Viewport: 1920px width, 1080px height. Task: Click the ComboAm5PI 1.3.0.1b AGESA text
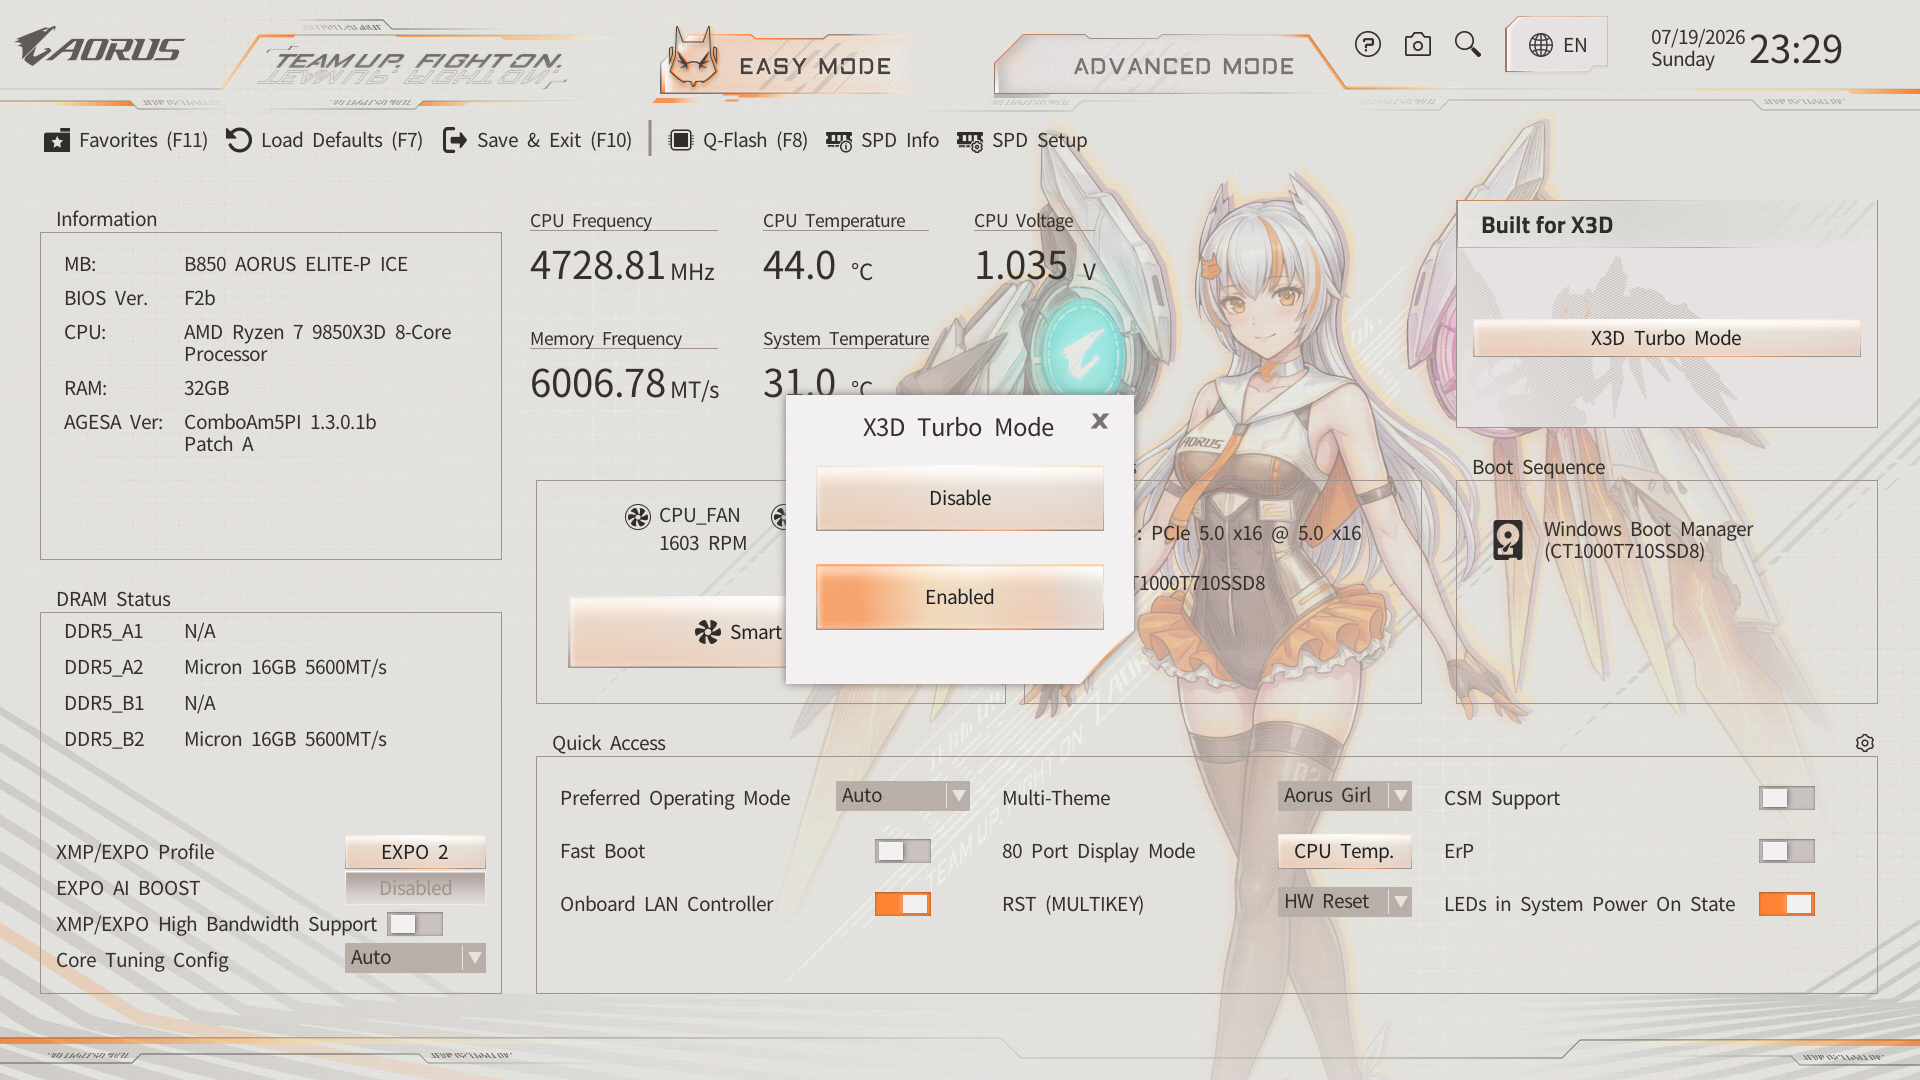[280, 433]
